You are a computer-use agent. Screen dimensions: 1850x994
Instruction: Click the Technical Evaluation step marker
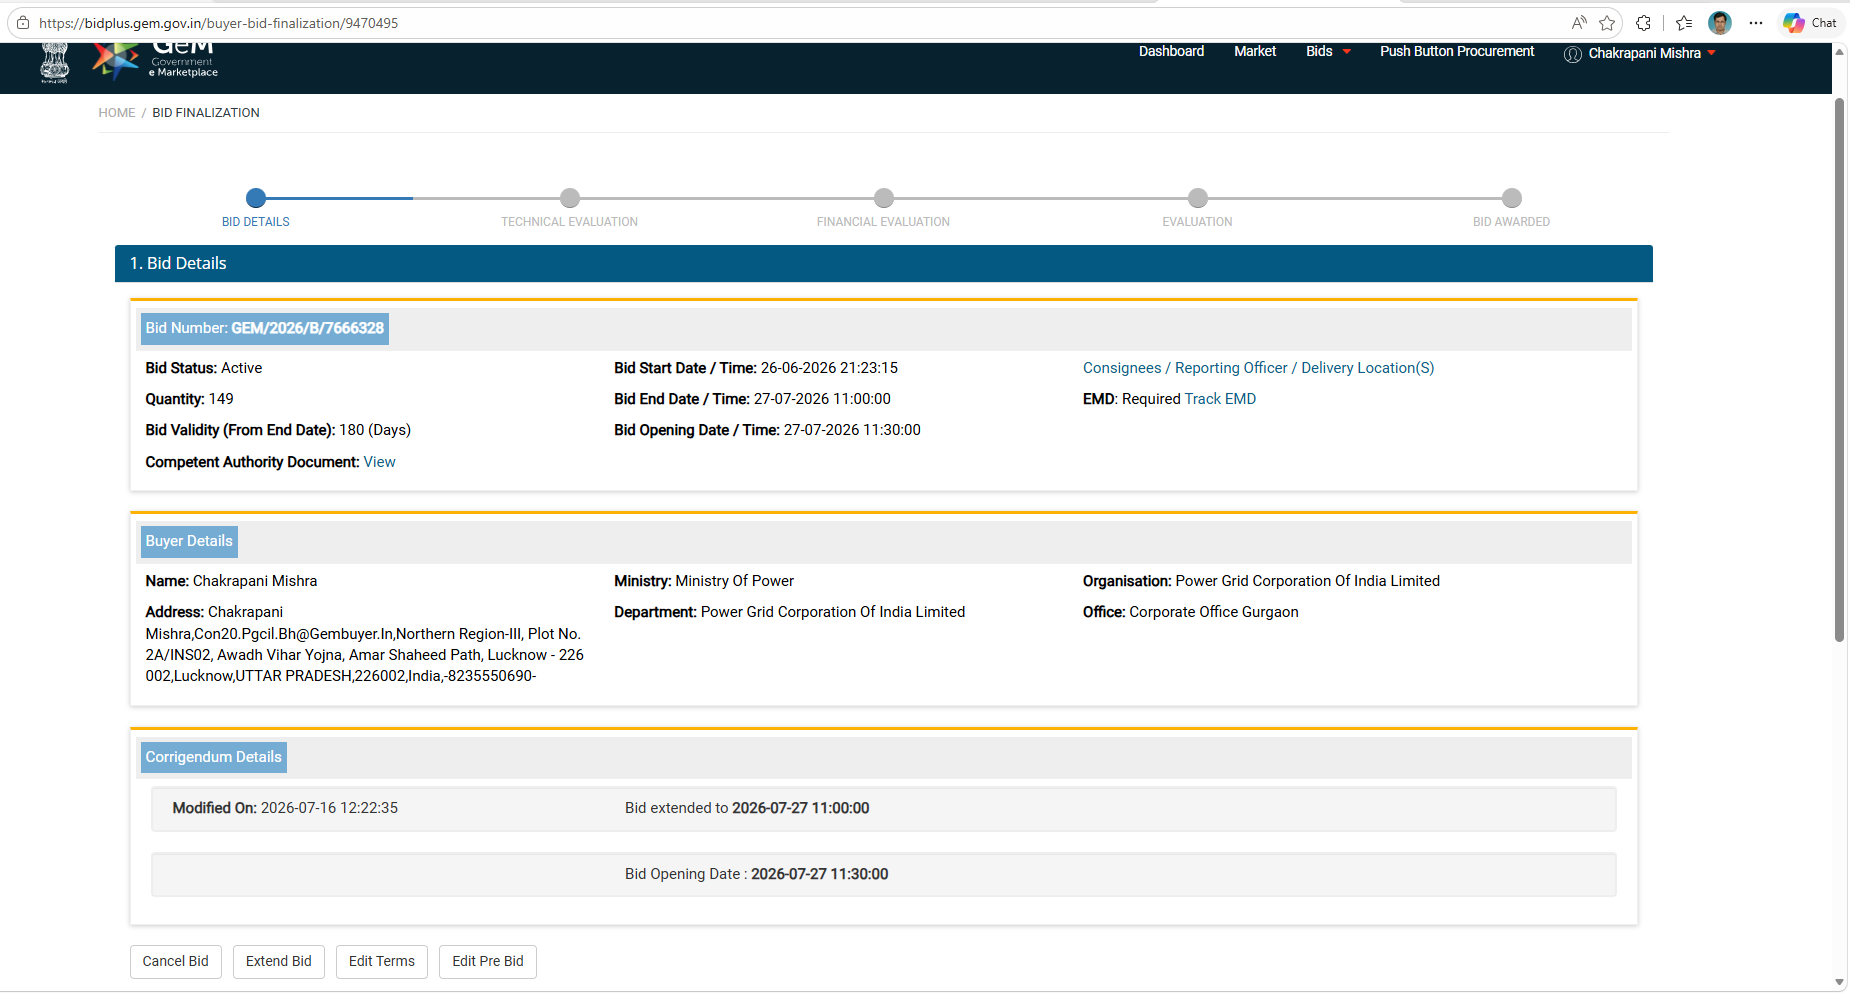pyautogui.click(x=570, y=198)
